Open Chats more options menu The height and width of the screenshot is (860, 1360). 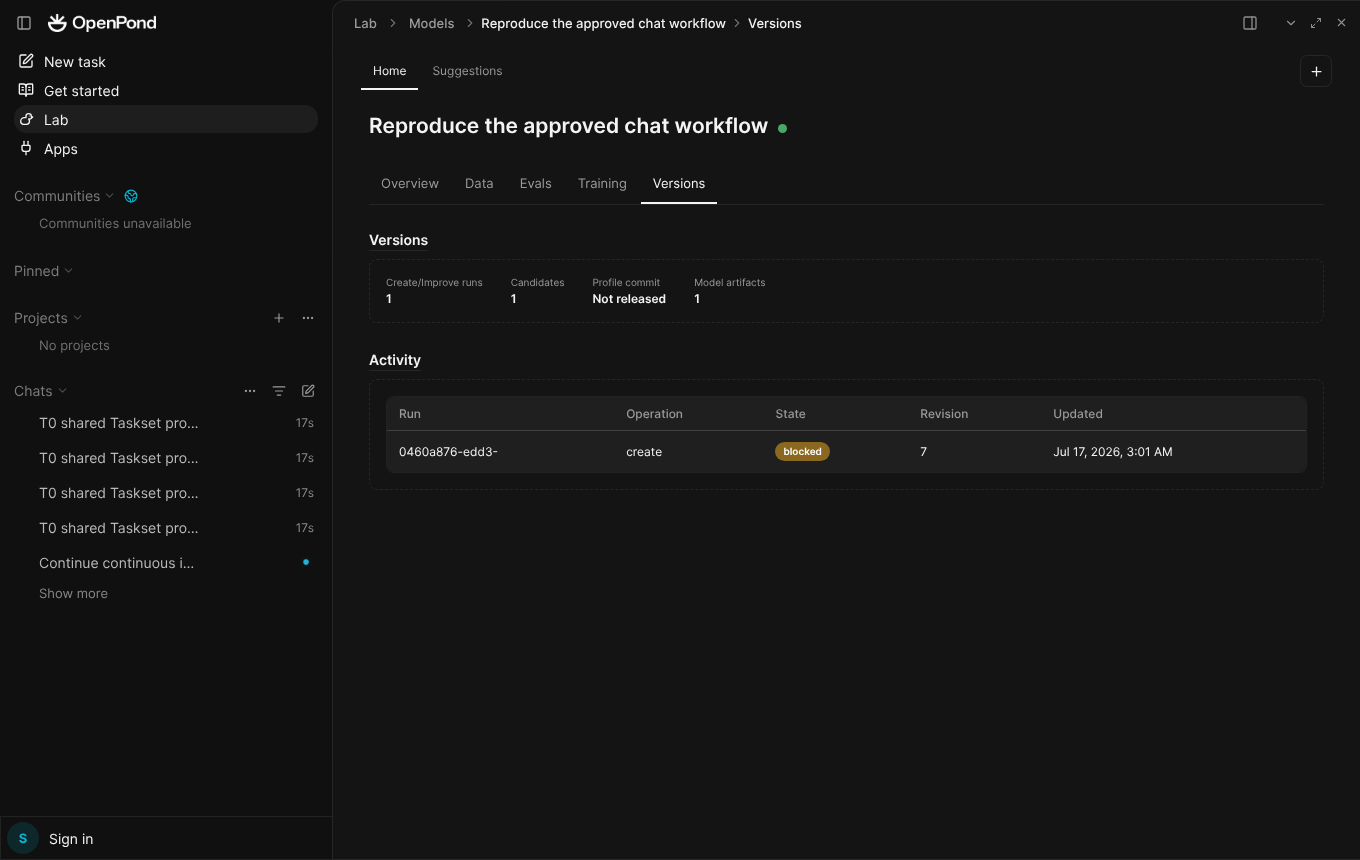(250, 391)
